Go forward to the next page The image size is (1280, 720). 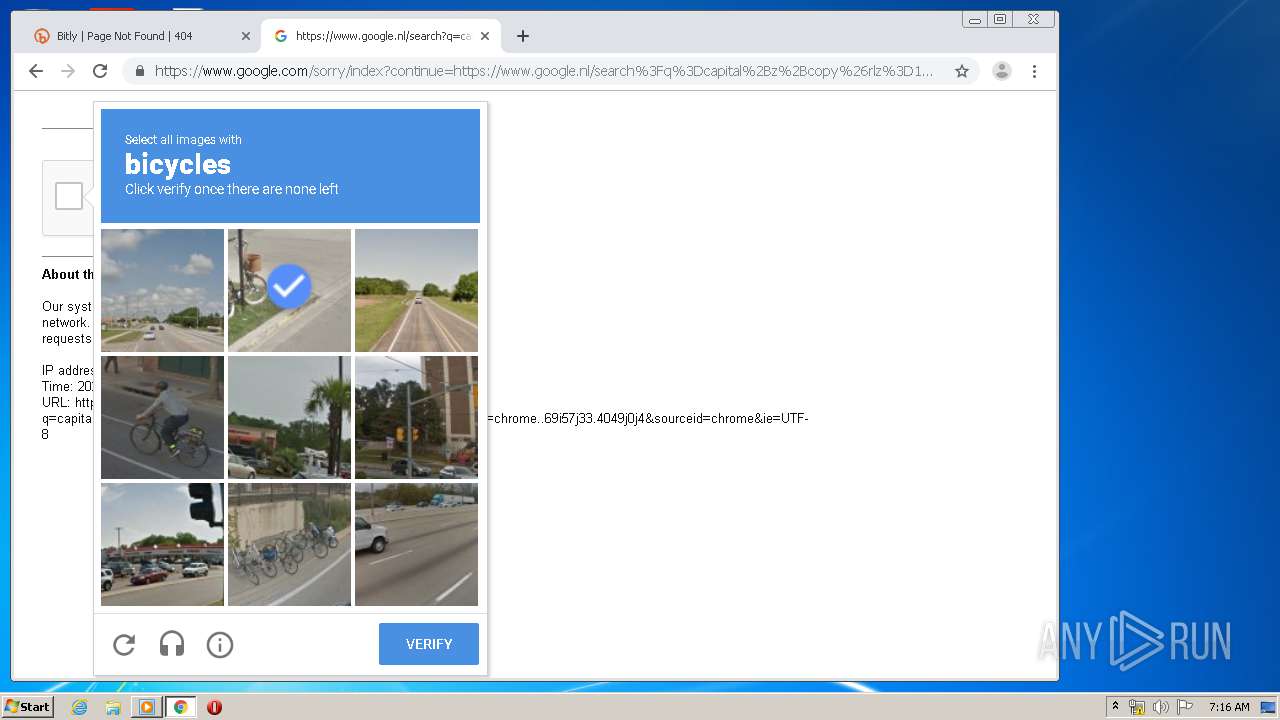(68, 71)
